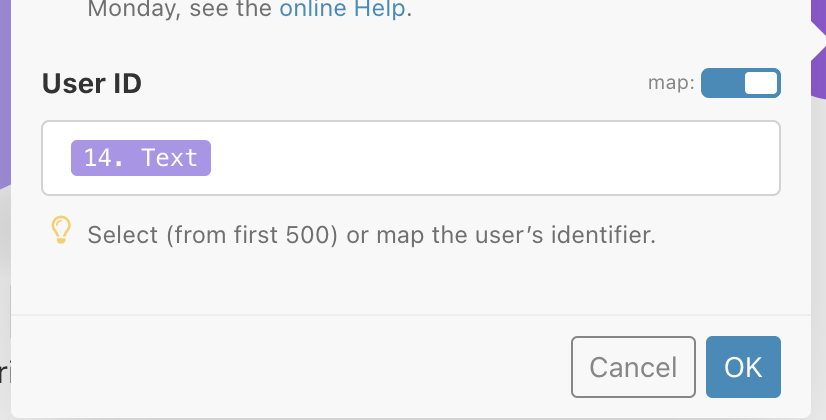Click the 'map:' label text
This screenshot has height=420, width=826.
[671, 83]
